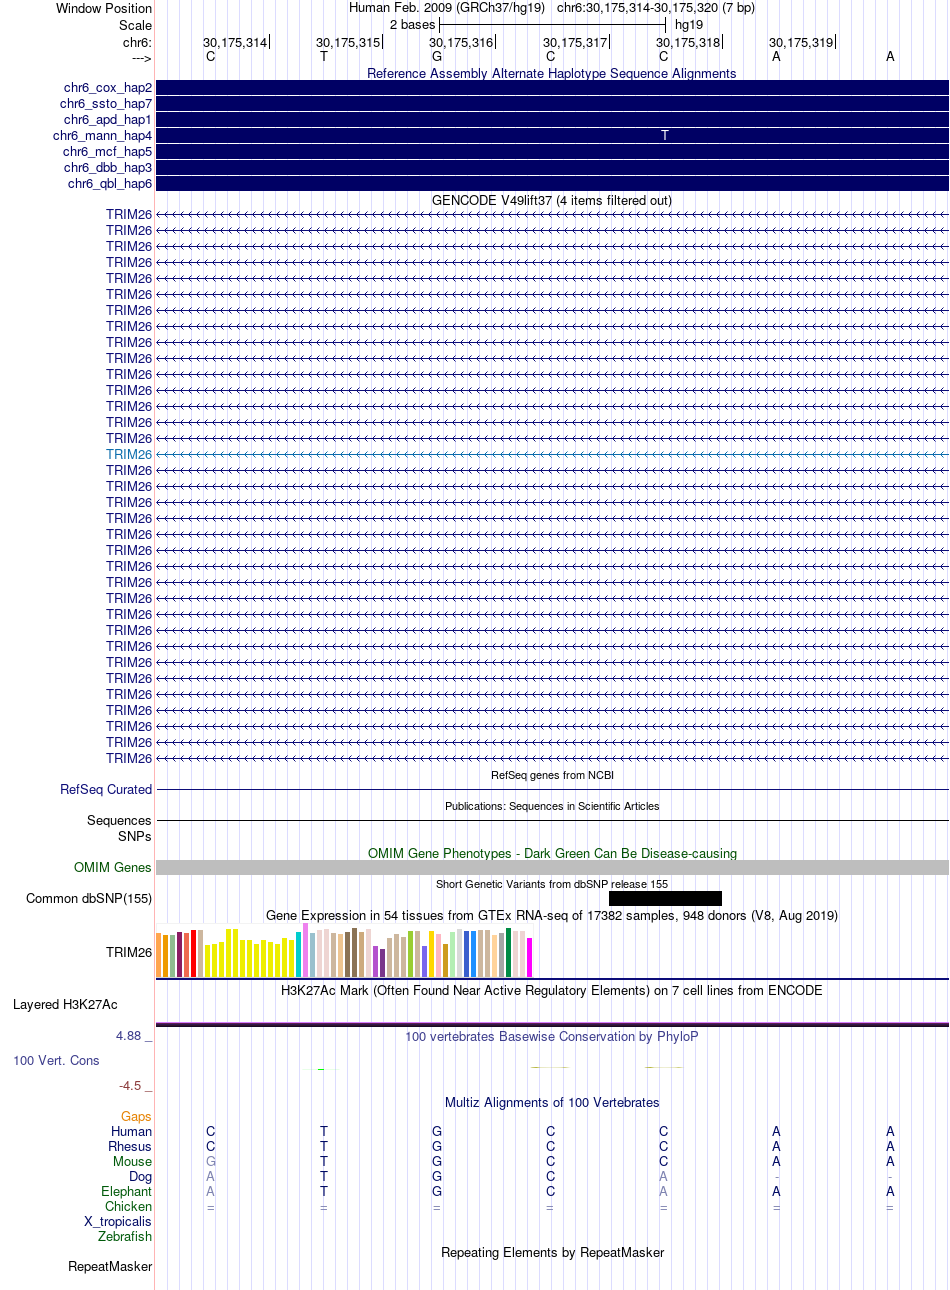Viewport: 950px width, 1290px height.
Task: Click the Gaps row label
Action: 136,1117
